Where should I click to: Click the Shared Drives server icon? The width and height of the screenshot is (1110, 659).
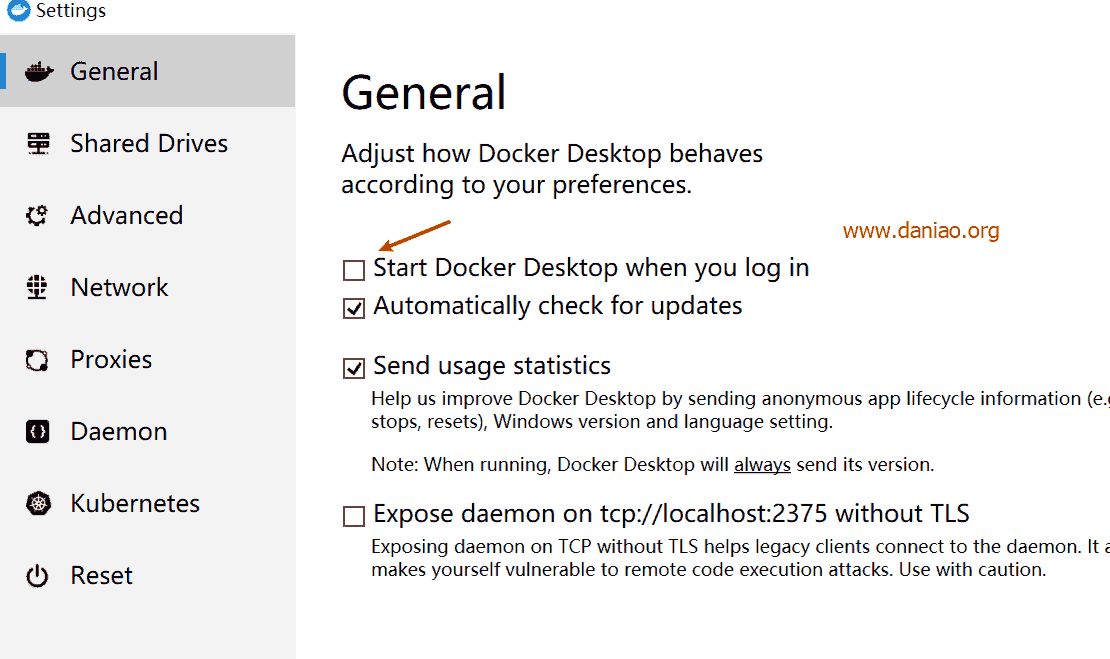pyautogui.click(x=38, y=144)
